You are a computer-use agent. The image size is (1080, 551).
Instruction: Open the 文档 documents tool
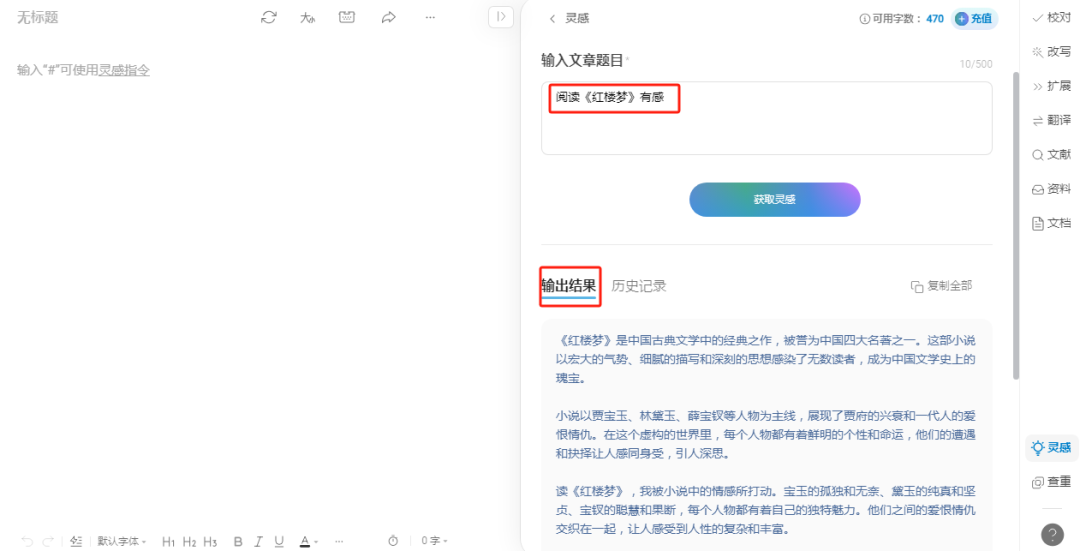click(x=1051, y=223)
